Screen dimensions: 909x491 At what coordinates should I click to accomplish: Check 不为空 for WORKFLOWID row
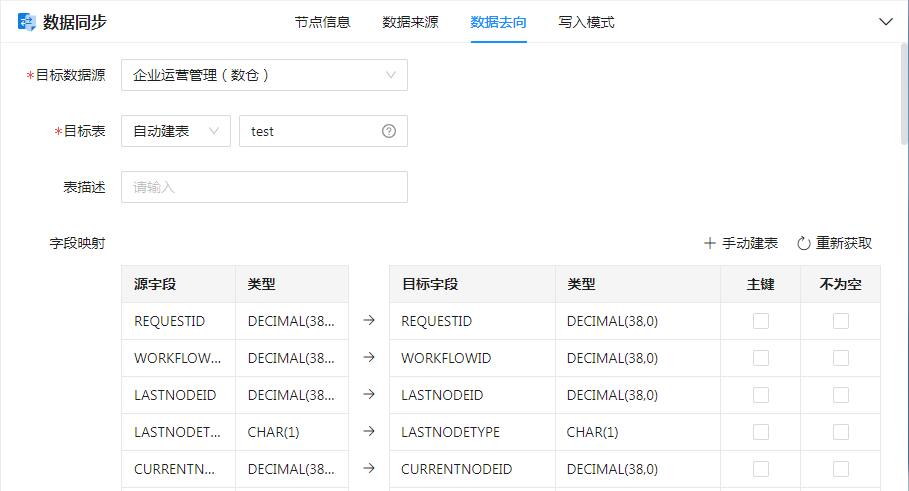[x=841, y=358]
